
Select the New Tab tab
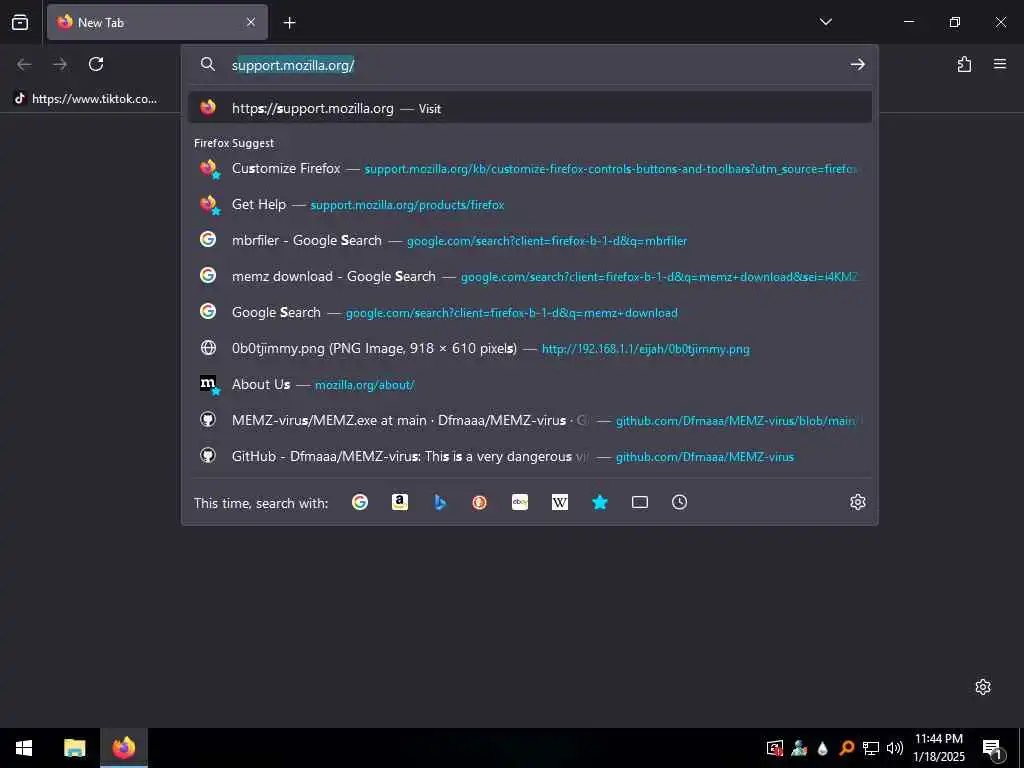[x=157, y=22]
